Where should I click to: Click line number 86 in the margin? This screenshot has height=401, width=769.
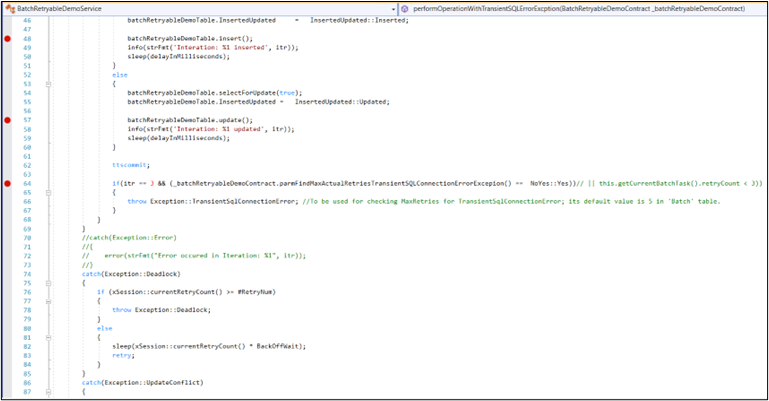[x=27, y=382]
